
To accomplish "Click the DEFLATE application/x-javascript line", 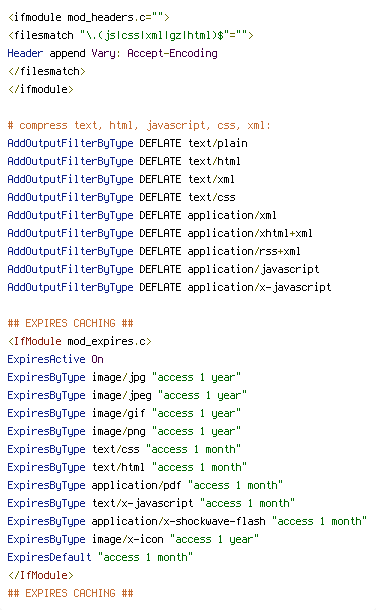I will point(170,287).
